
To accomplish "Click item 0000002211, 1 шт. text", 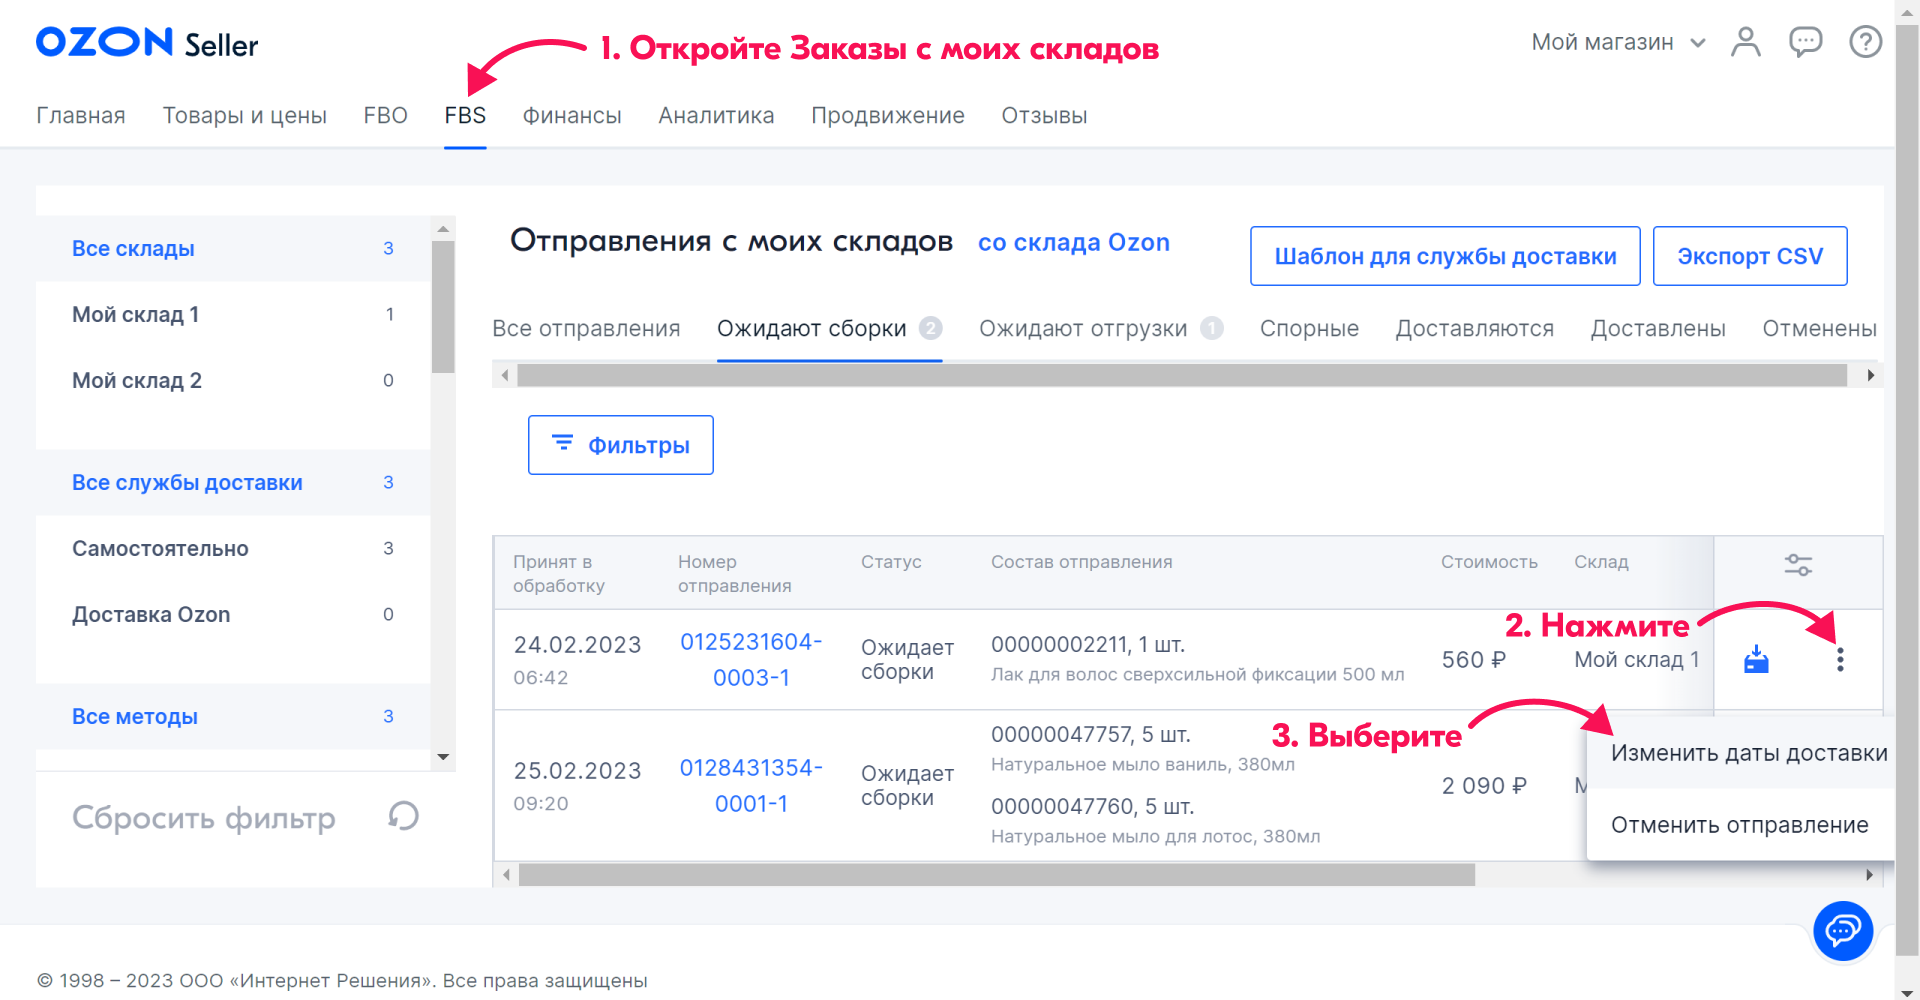I will pos(1088,645).
